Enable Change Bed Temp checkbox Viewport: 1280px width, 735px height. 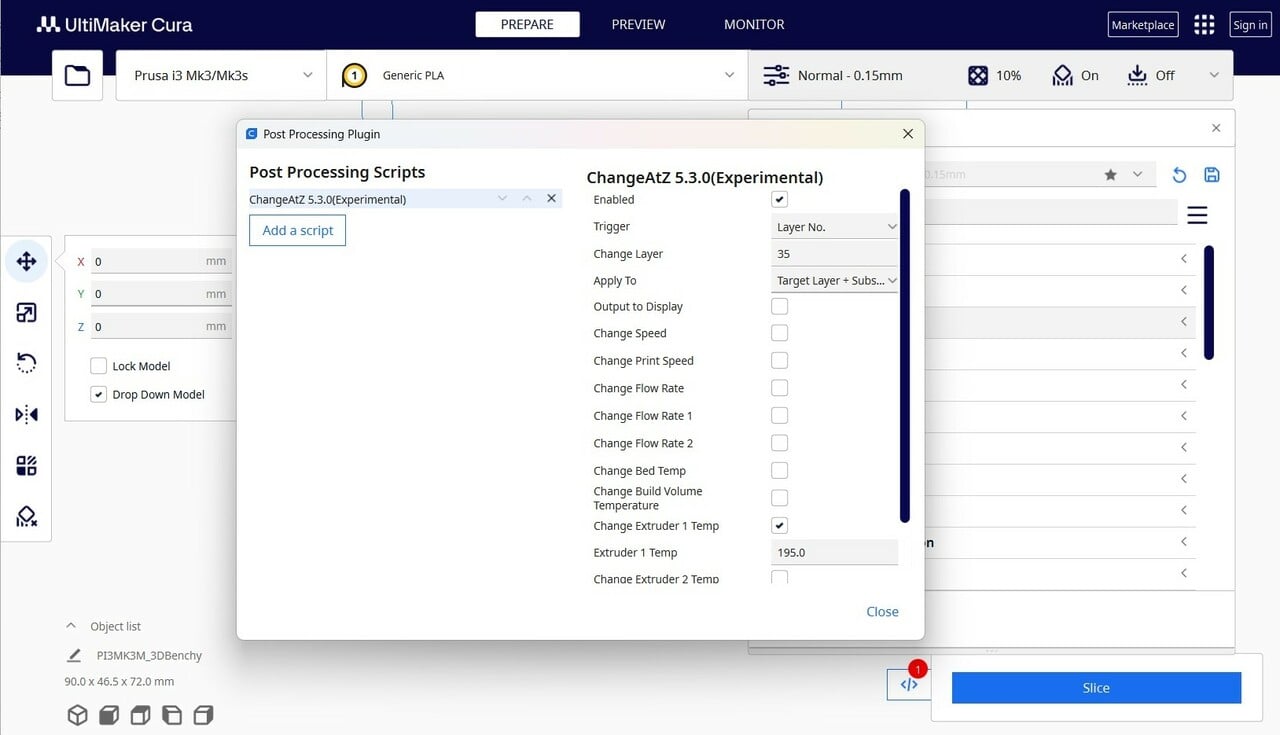(x=780, y=470)
